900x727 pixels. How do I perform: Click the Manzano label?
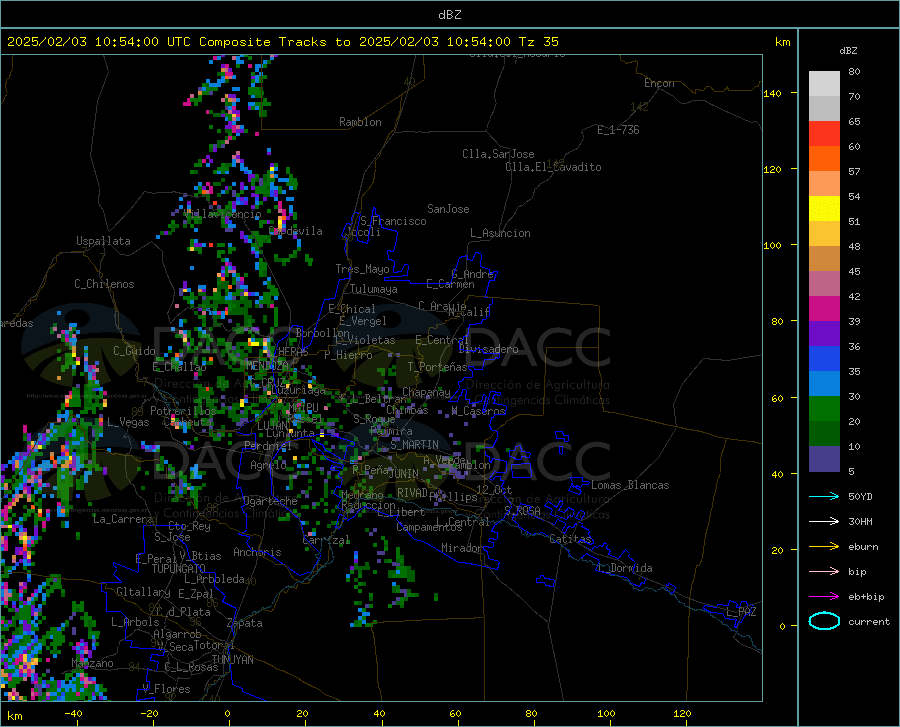pyautogui.click(x=92, y=663)
